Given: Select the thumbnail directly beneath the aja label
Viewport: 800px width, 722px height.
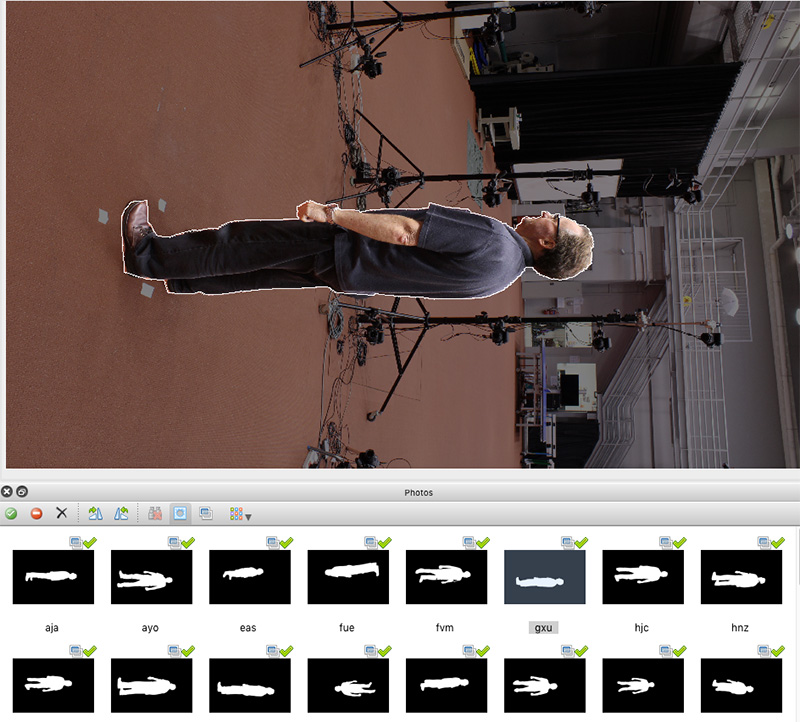Looking at the screenshot, I should 53,685.
